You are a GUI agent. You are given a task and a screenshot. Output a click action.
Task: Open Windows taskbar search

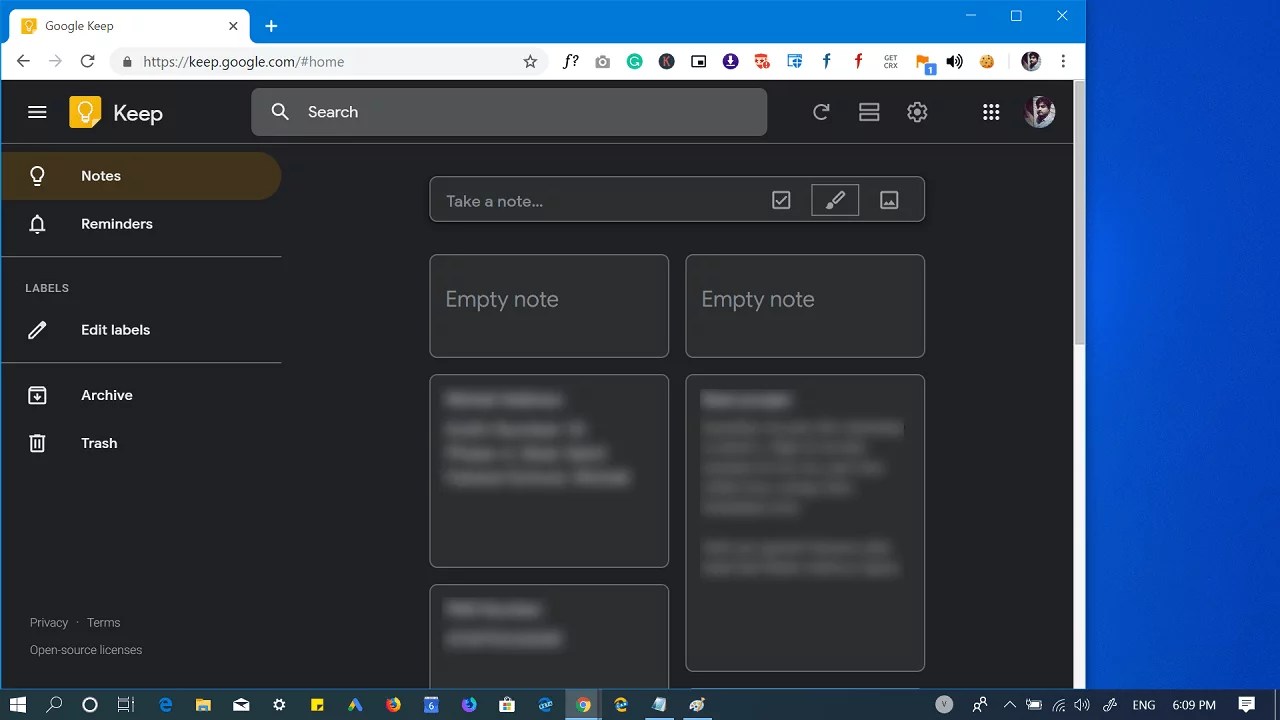(x=54, y=704)
